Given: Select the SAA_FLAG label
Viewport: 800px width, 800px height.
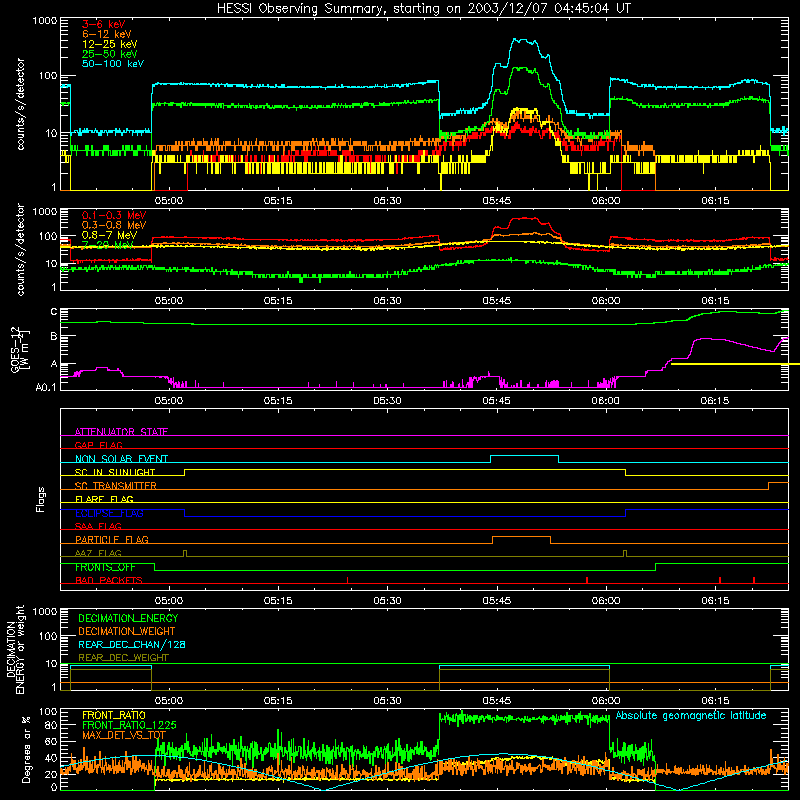Looking at the screenshot, I should tap(98, 526).
